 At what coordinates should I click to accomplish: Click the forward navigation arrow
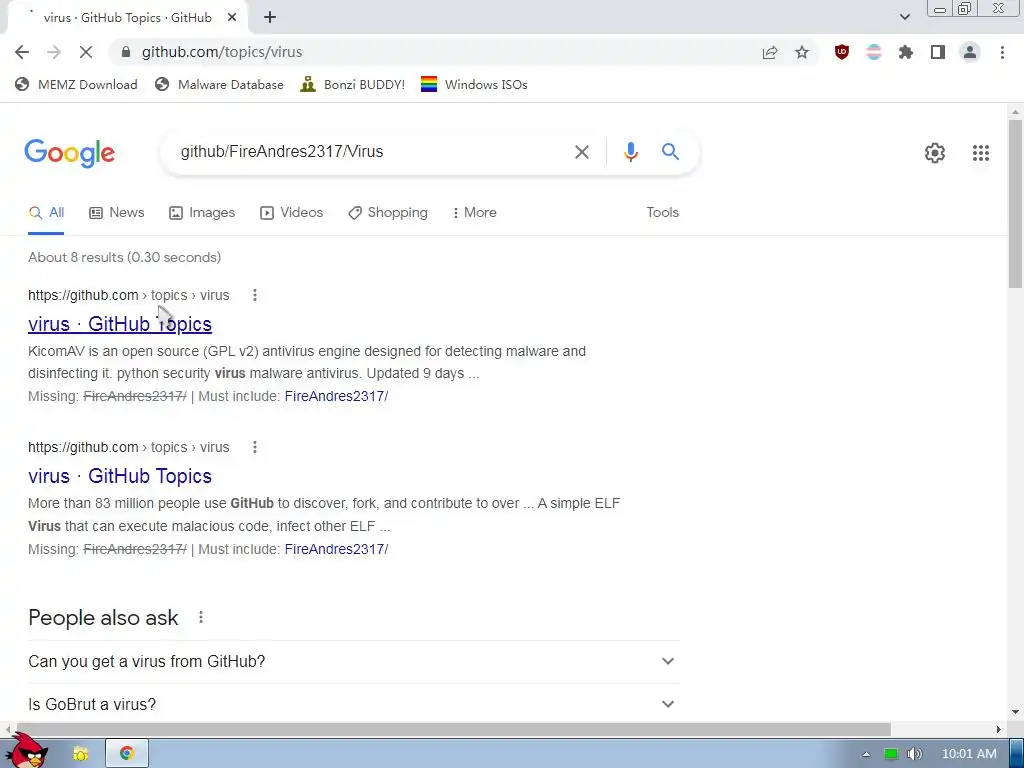click(x=54, y=52)
